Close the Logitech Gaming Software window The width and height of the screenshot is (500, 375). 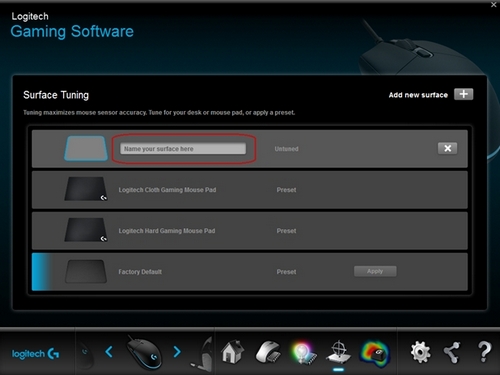(494, 5)
